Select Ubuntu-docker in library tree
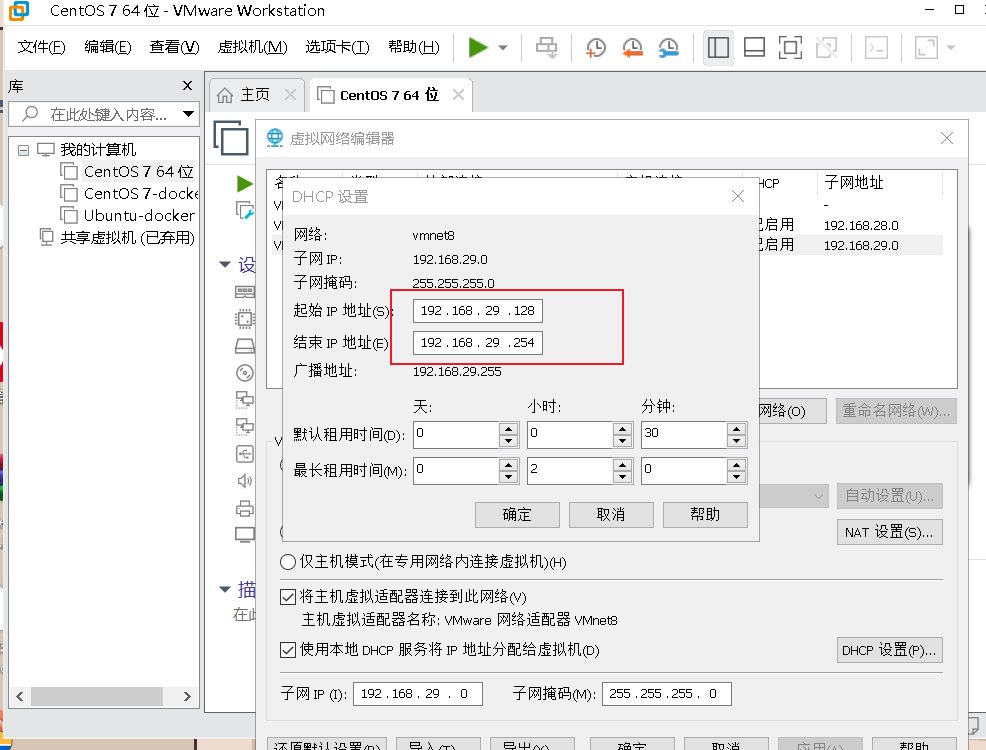This screenshot has width=986, height=750. [139, 216]
